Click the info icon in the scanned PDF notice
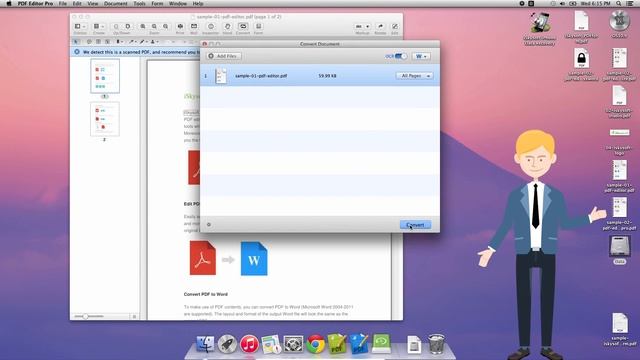This screenshot has height=360, width=640. coord(77,52)
